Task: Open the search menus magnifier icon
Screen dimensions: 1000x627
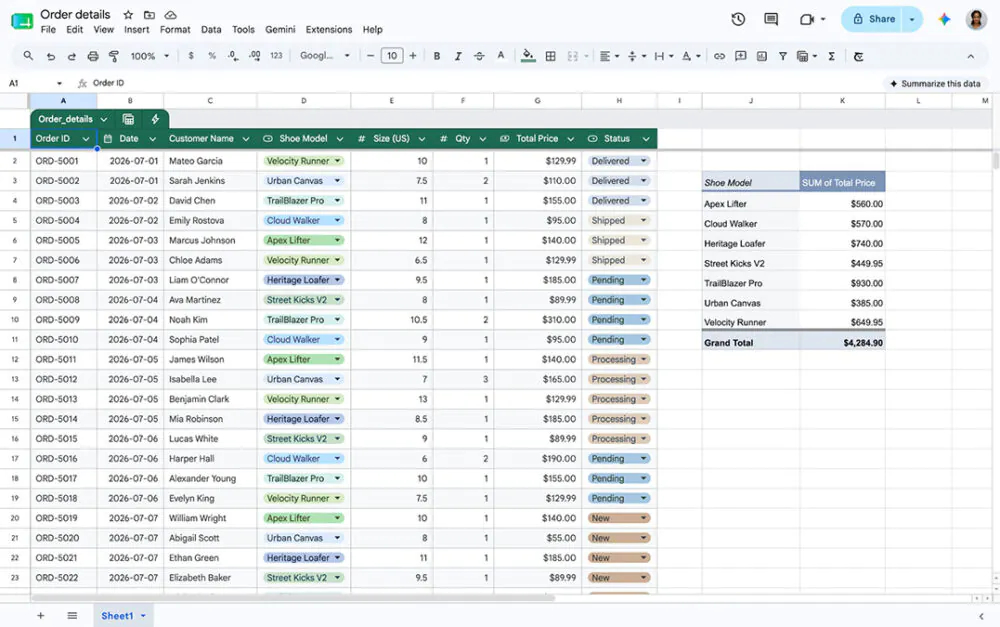Action: coord(28,56)
